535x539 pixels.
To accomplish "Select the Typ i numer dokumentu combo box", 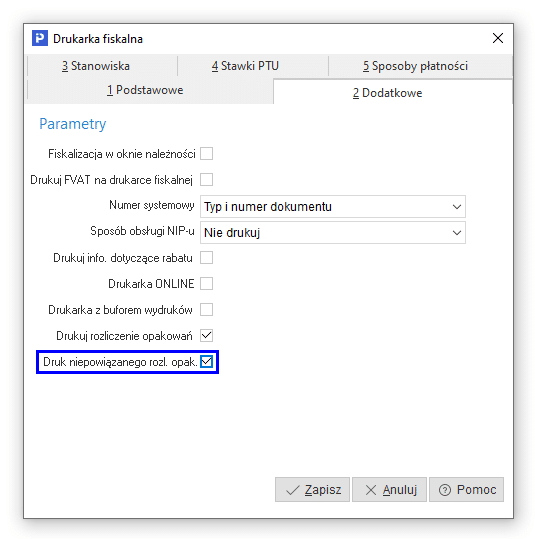I will (x=333, y=207).
